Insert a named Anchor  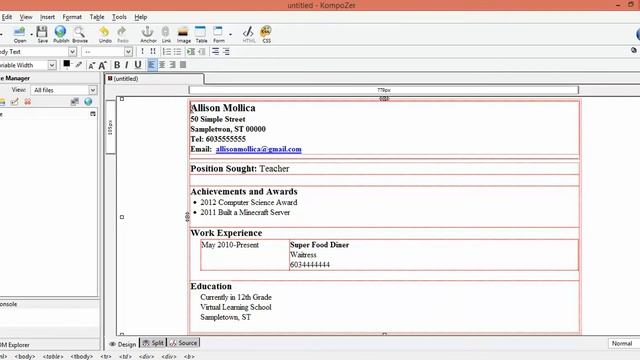[x=148, y=34]
